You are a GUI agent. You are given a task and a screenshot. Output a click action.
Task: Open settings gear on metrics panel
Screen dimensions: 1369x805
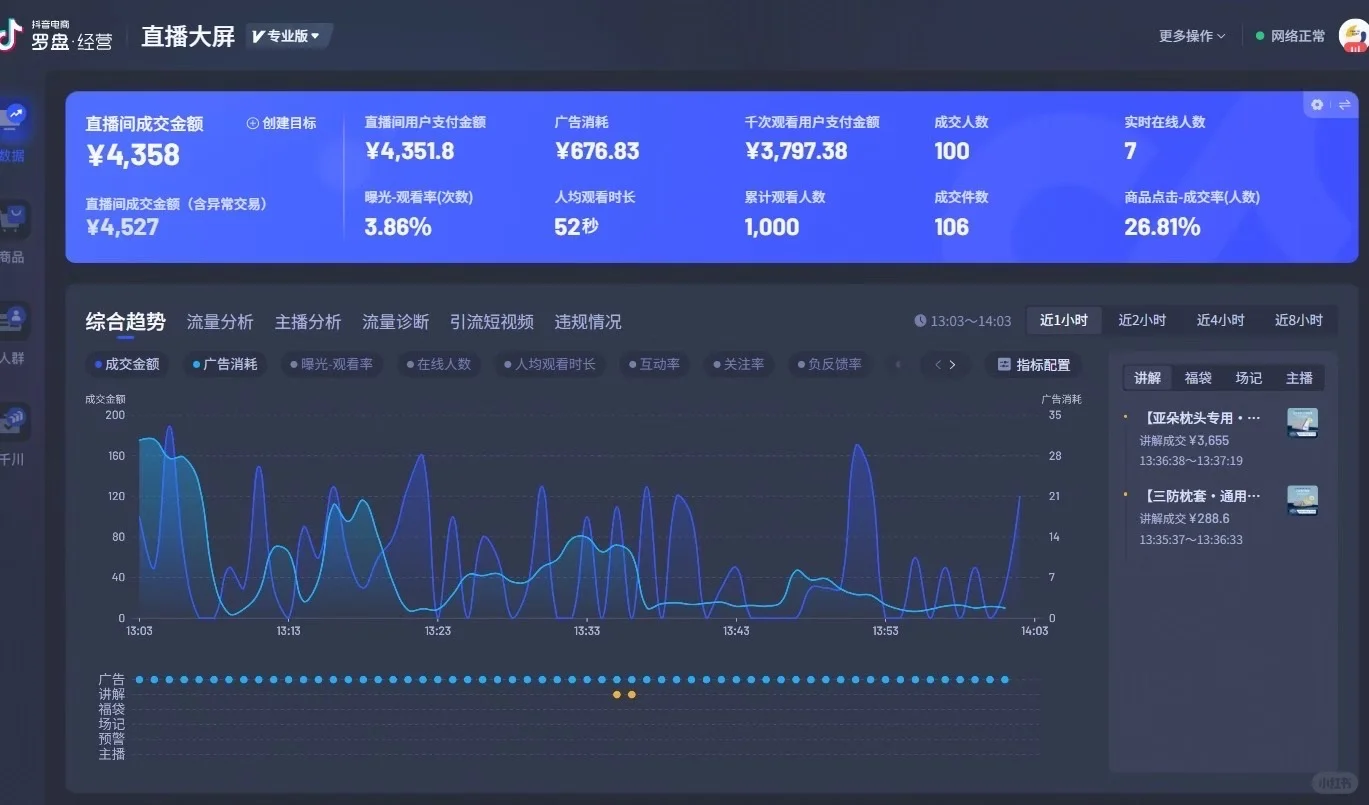[1316, 104]
